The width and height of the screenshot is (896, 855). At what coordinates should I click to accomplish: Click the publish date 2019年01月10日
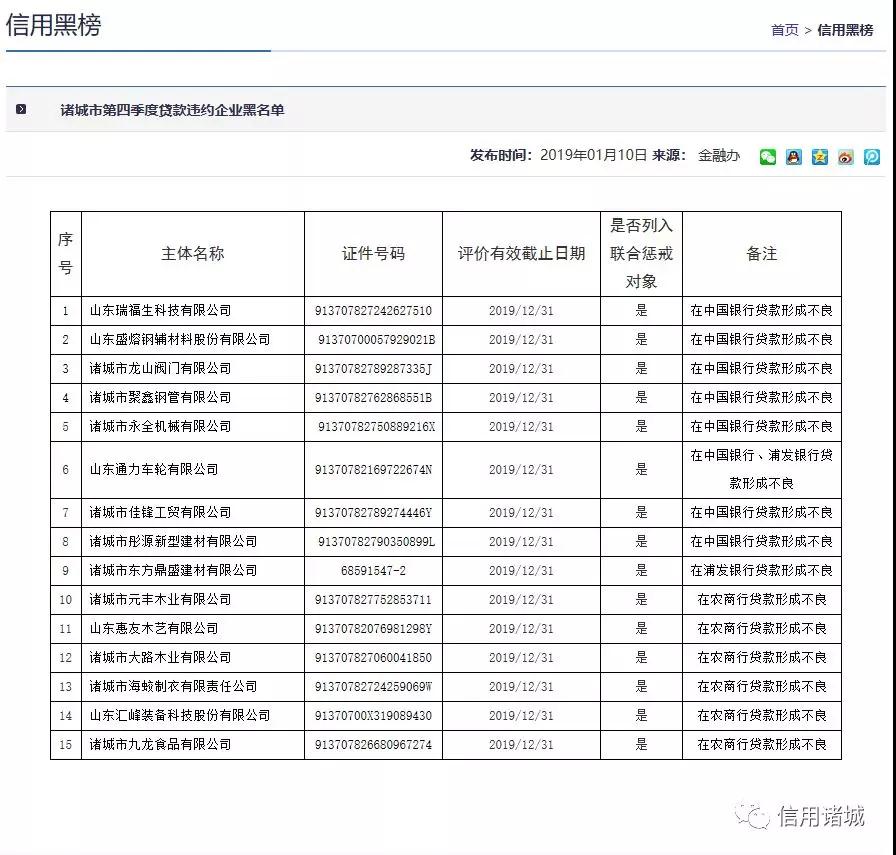pyautogui.click(x=589, y=157)
